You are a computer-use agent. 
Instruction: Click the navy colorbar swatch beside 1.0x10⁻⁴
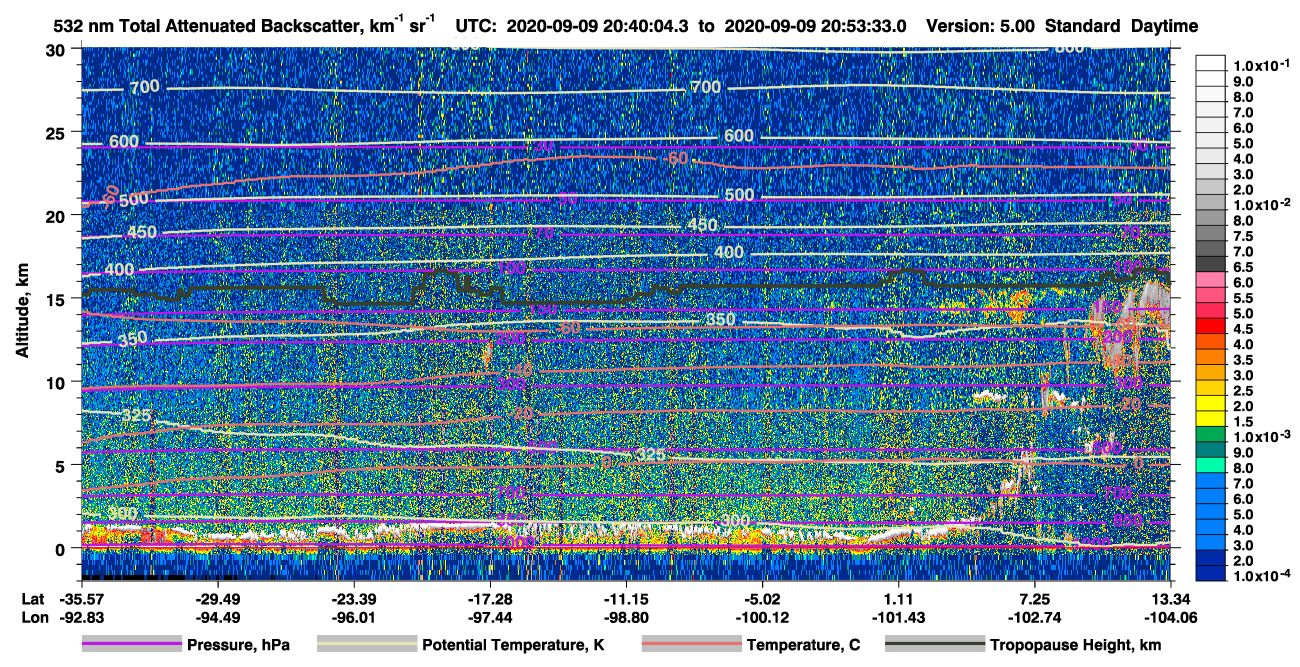tap(1211, 575)
